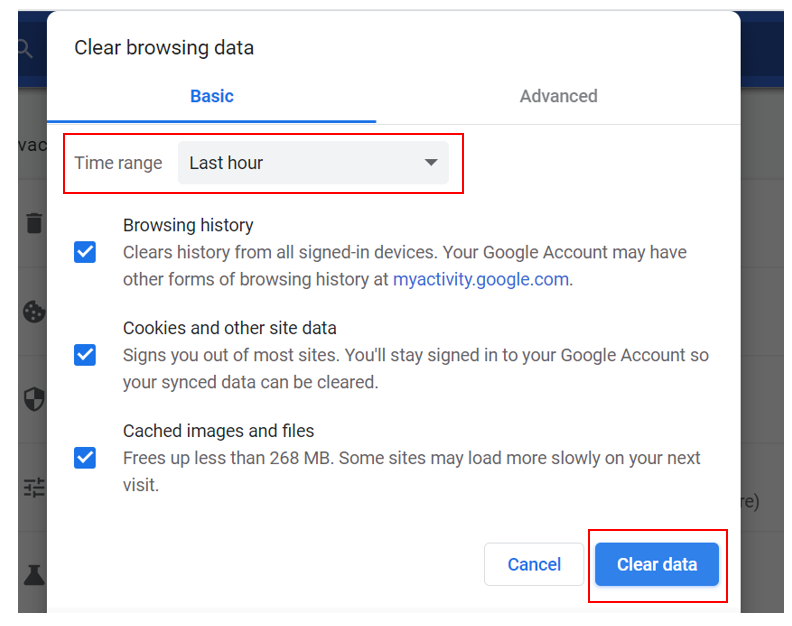Click the Cancel button

534,564
